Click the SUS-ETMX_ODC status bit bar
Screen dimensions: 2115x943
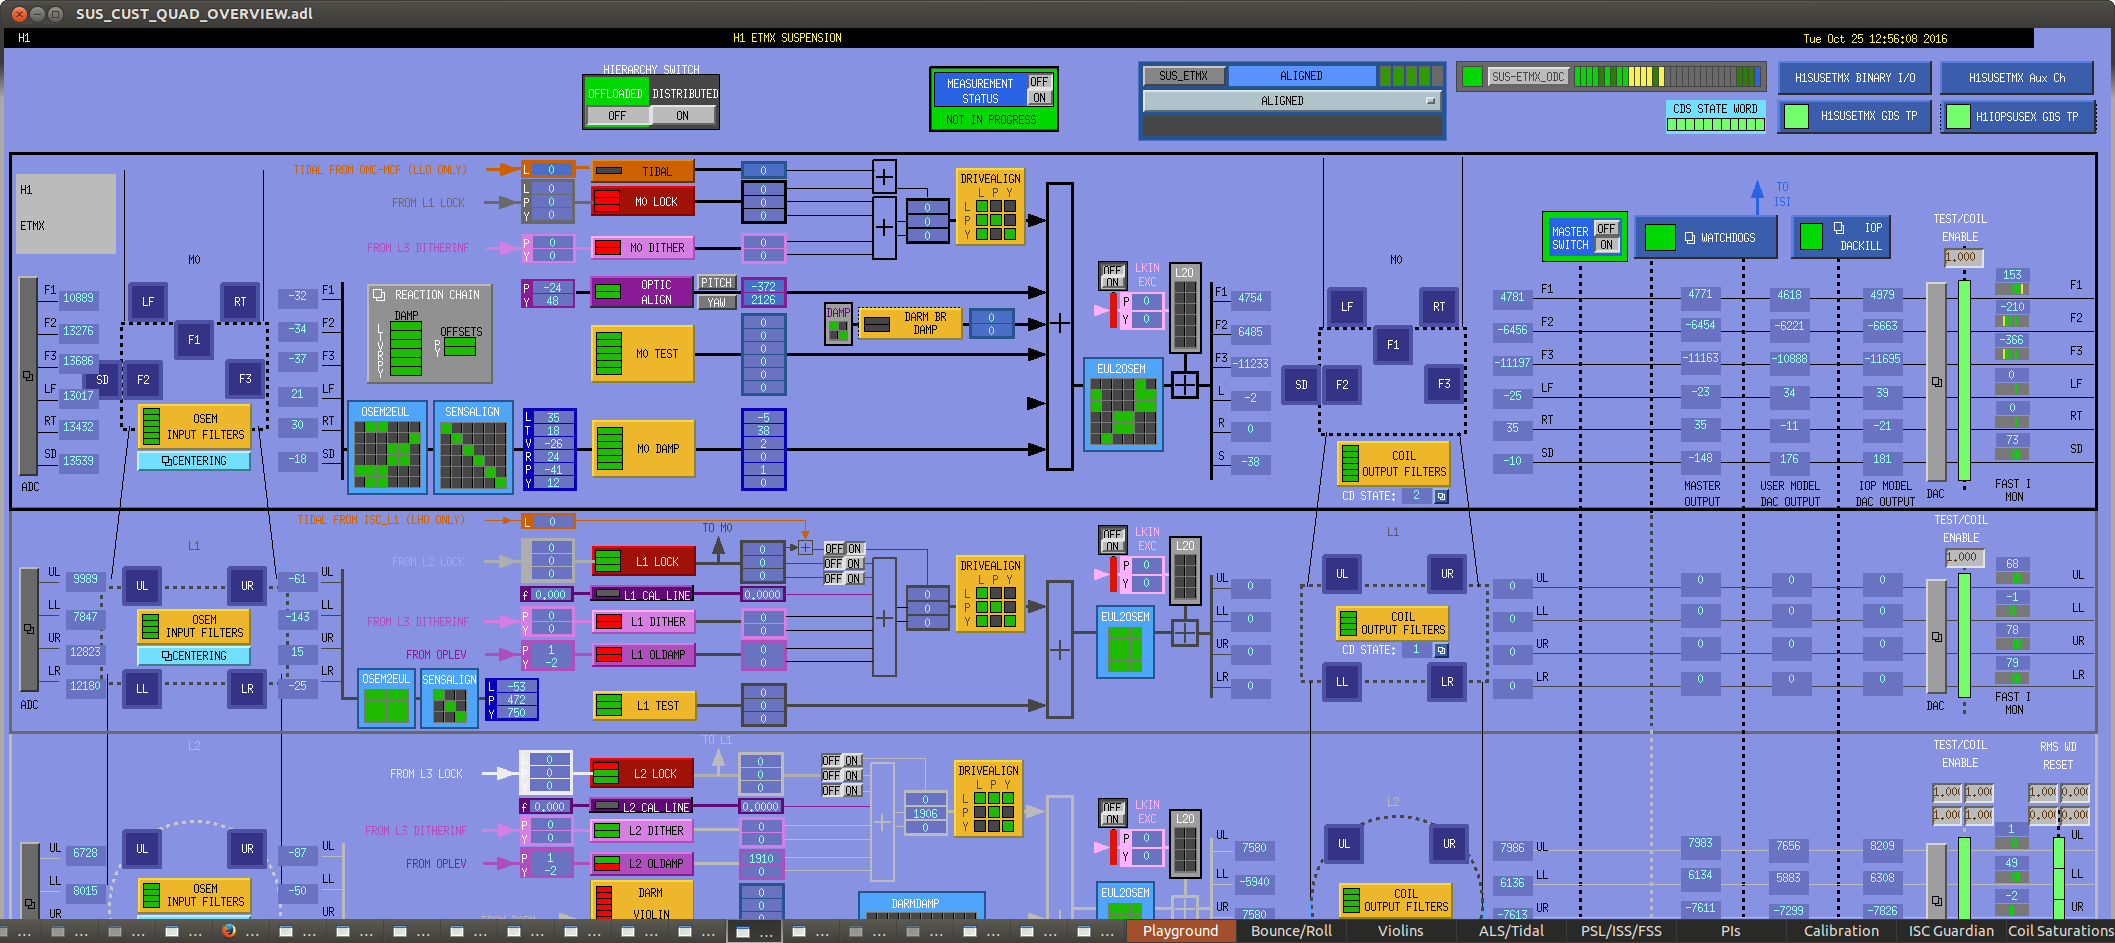coord(1667,76)
